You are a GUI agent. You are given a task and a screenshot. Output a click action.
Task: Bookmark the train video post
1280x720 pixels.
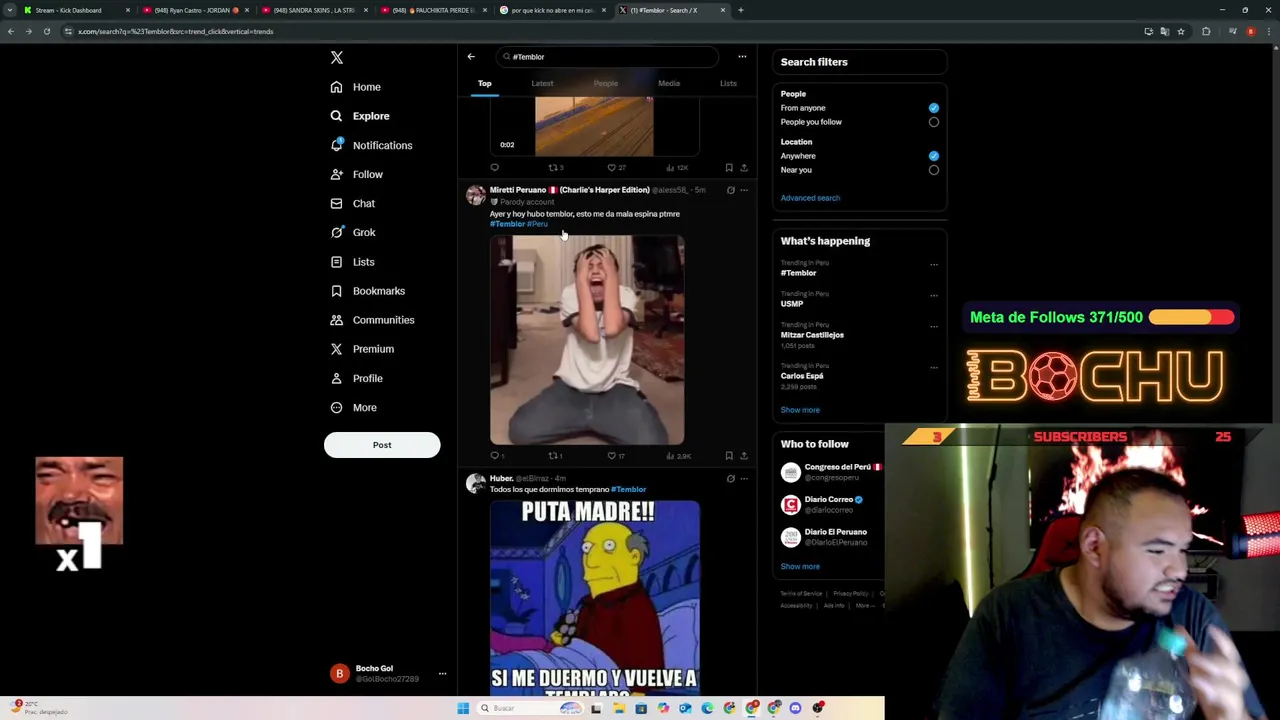coord(729,168)
